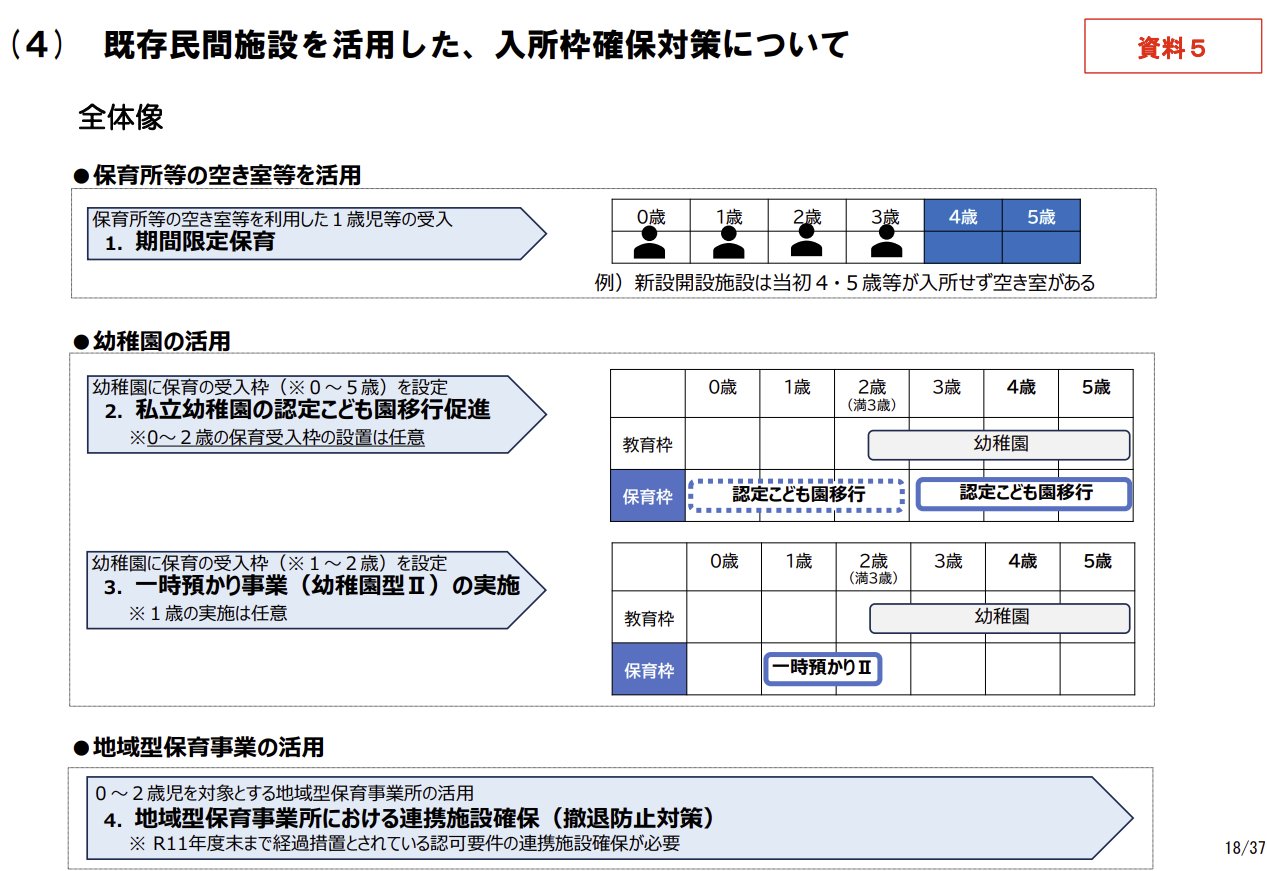Select the 一時預かりⅡ box
Image resolution: width=1267 pixels, height=871 pixels.
coord(822,668)
